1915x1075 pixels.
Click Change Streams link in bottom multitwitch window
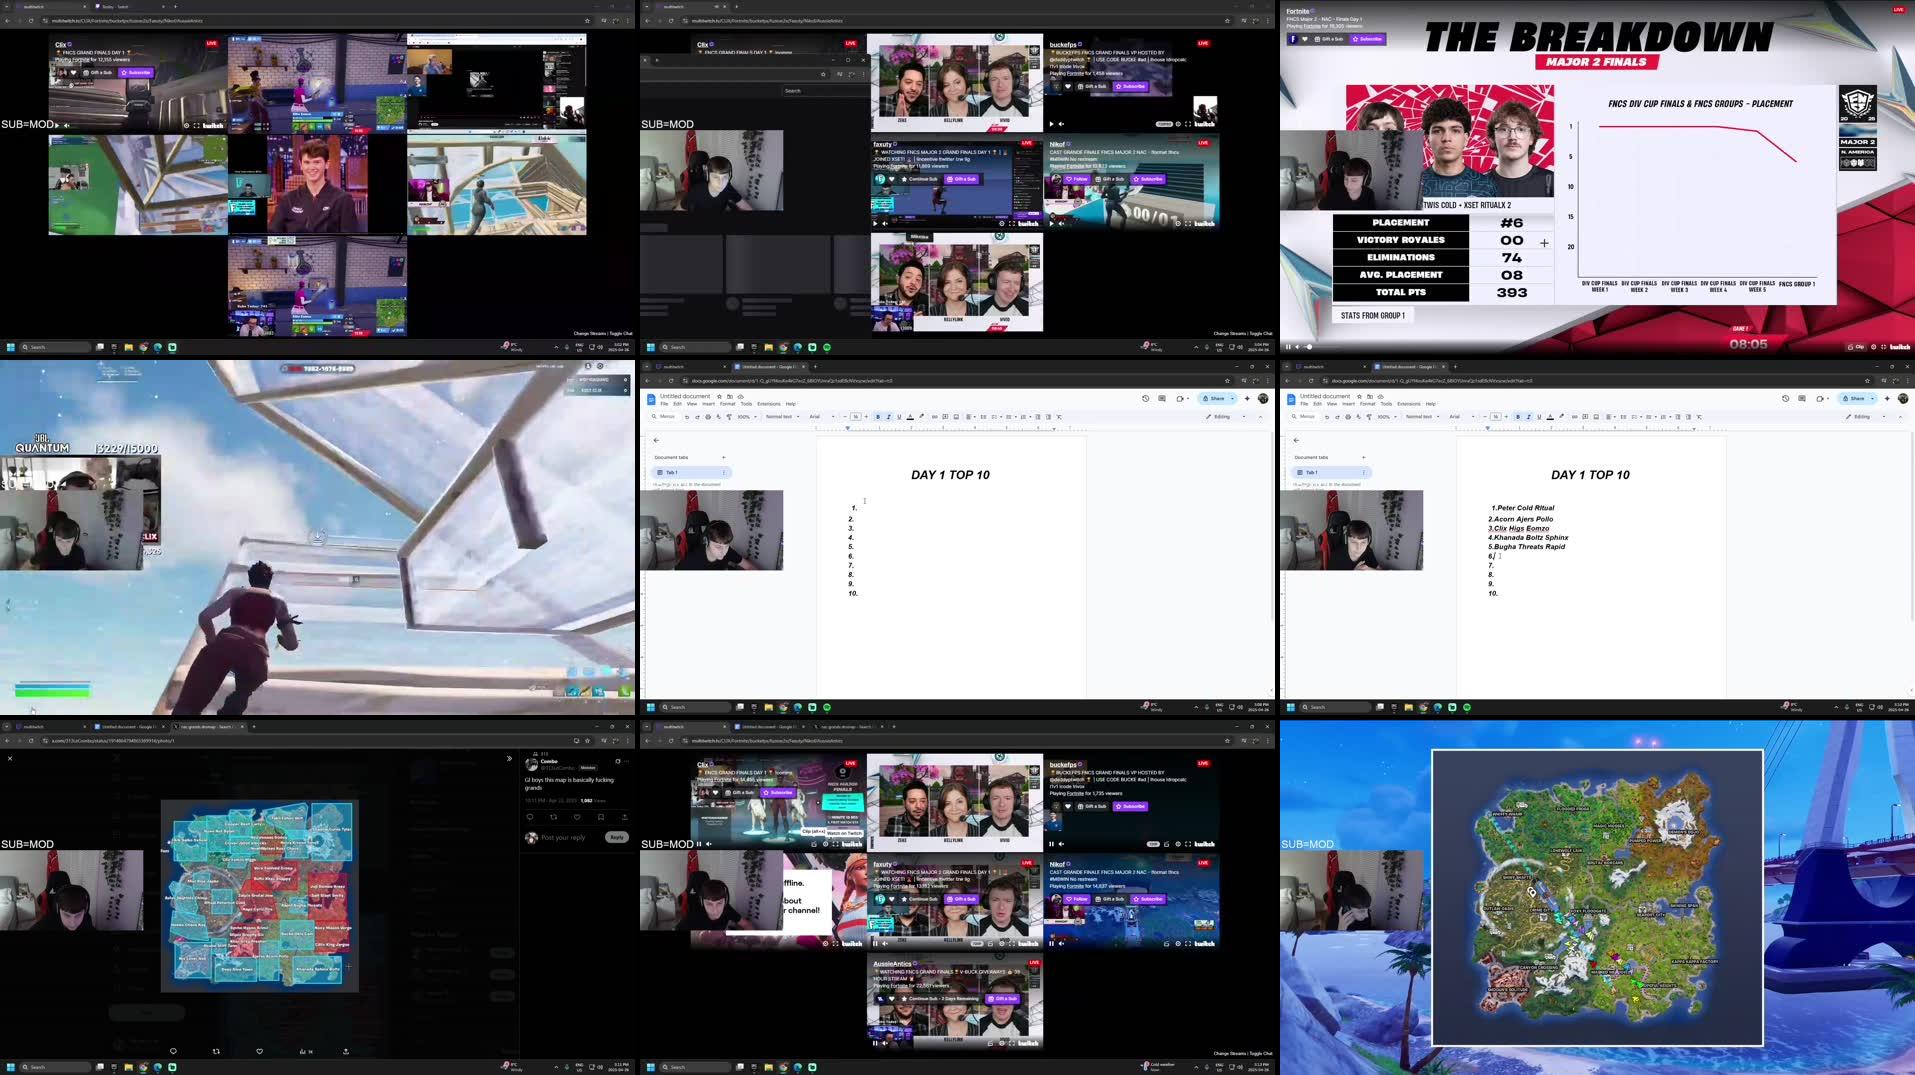click(x=1230, y=1053)
